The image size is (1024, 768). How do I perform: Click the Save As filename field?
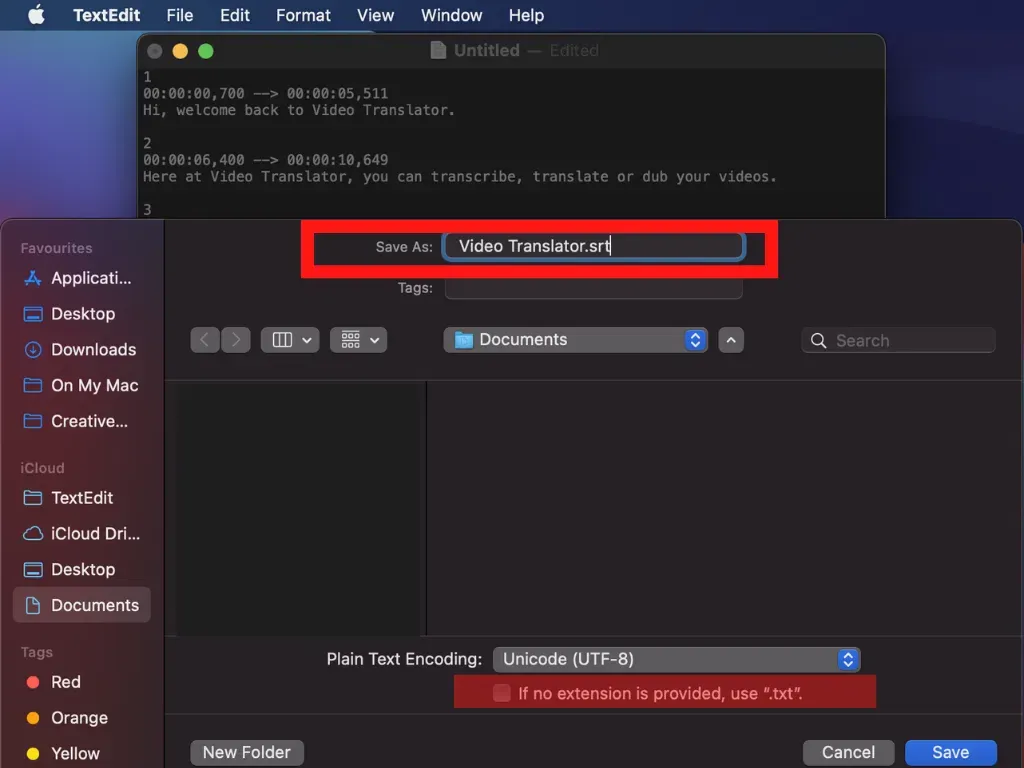point(593,247)
